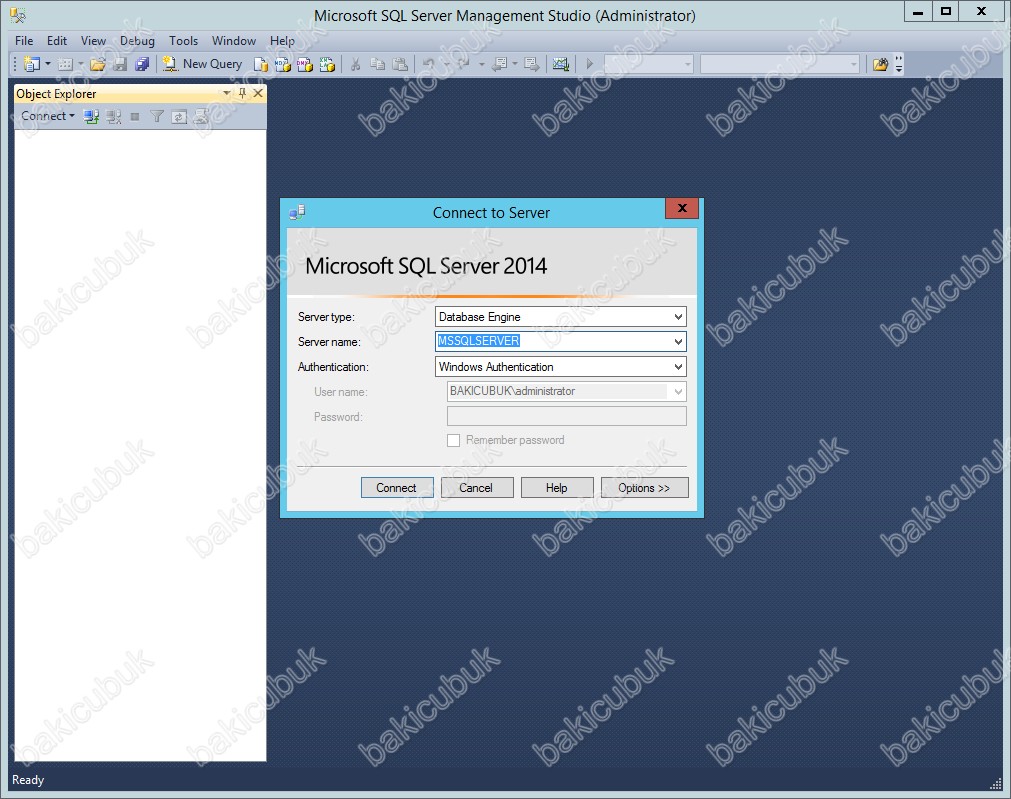The width and height of the screenshot is (1011, 799).
Task: Click the Undo arrow icon
Action: click(x=429, y=64)
